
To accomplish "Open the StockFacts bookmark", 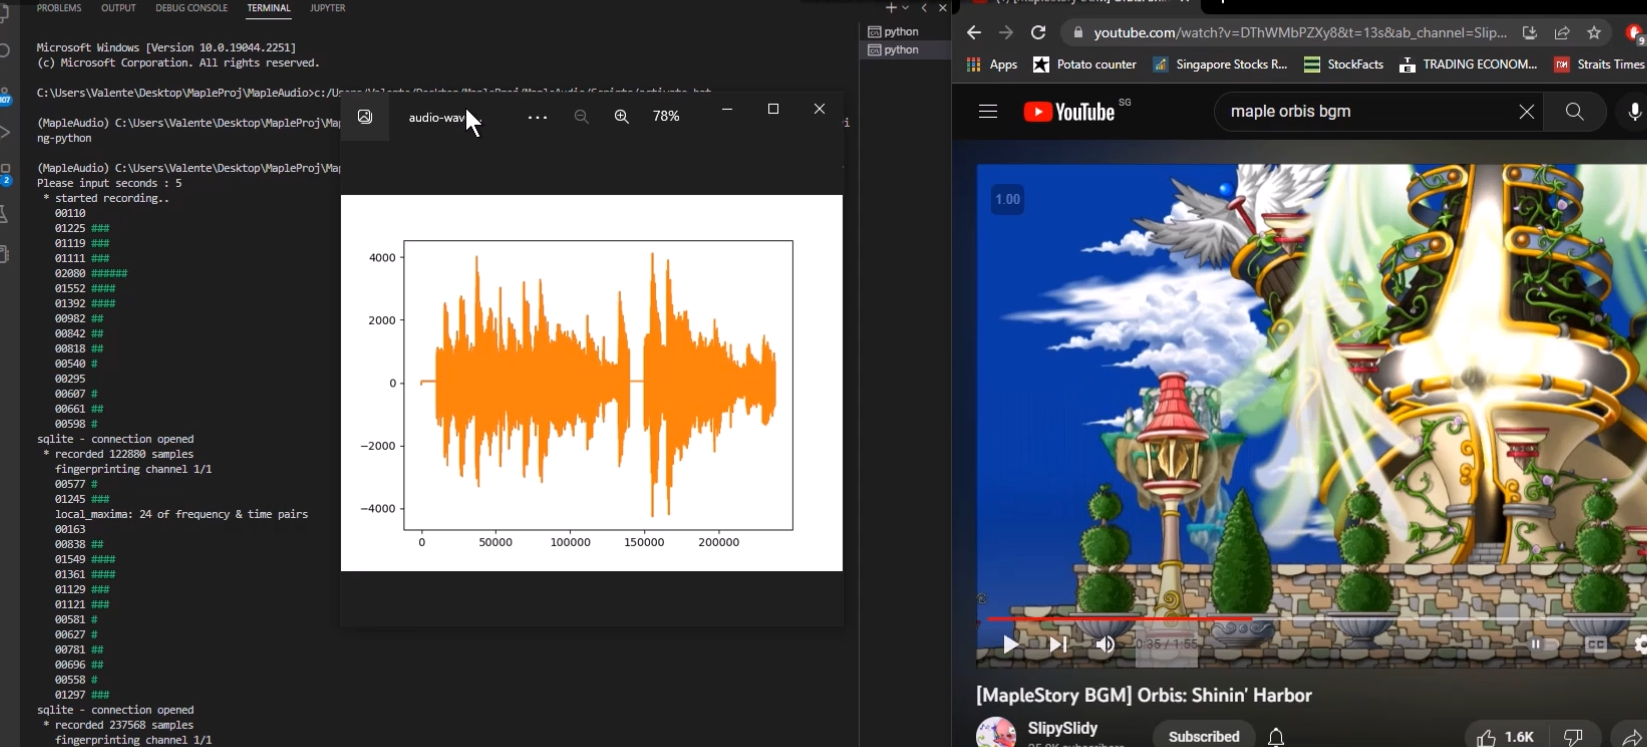I will coord(1344,64).
